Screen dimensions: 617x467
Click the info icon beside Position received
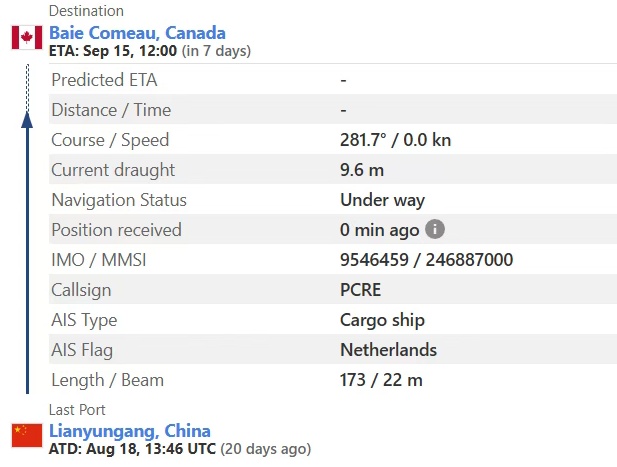point(434,229)
